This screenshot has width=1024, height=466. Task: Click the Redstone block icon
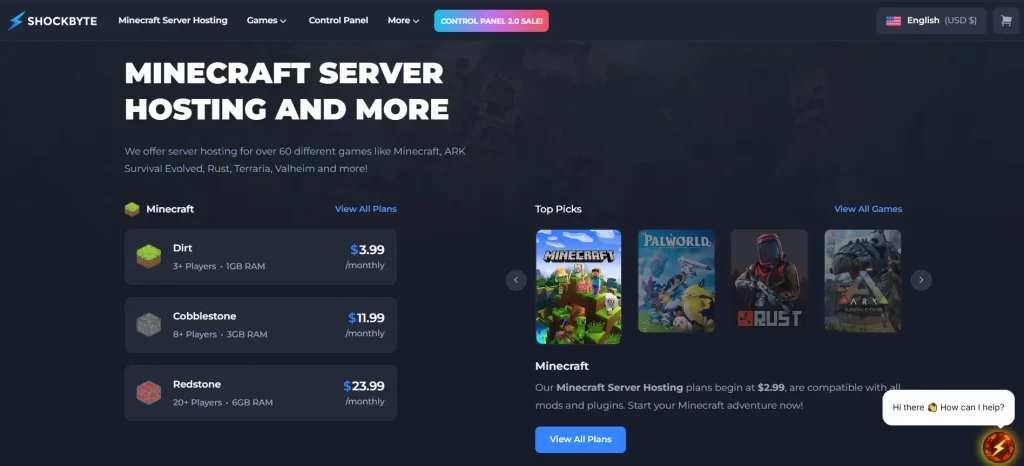coord(148,393)
